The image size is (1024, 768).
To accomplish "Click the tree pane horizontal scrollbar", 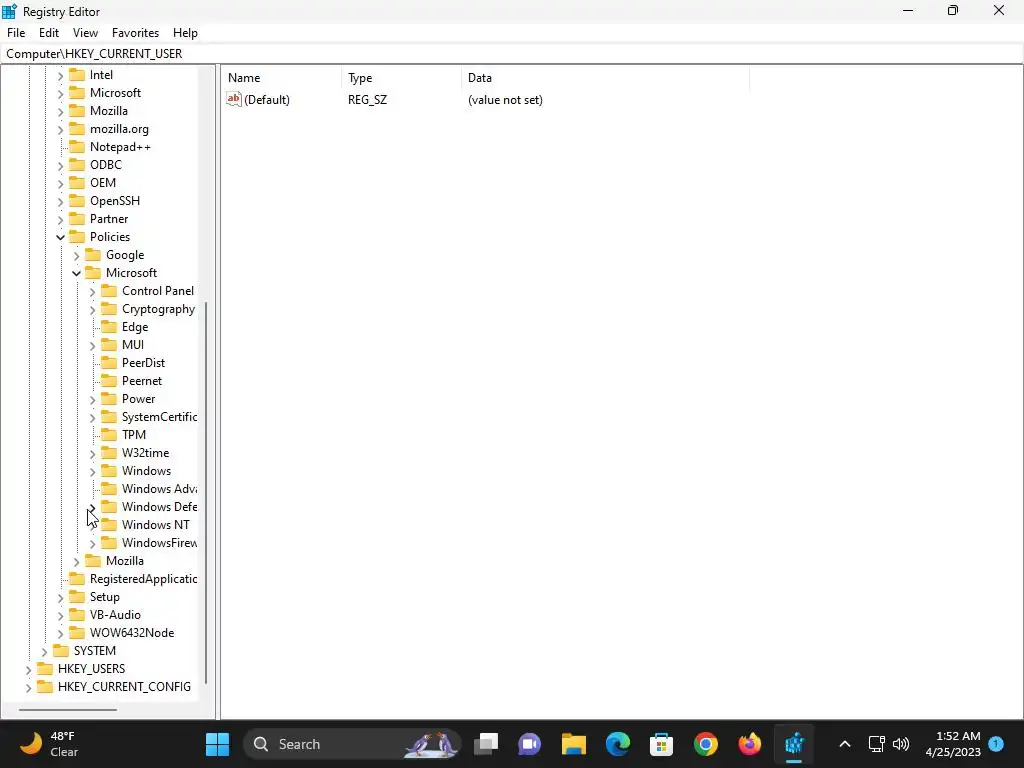I will point(68,709).
